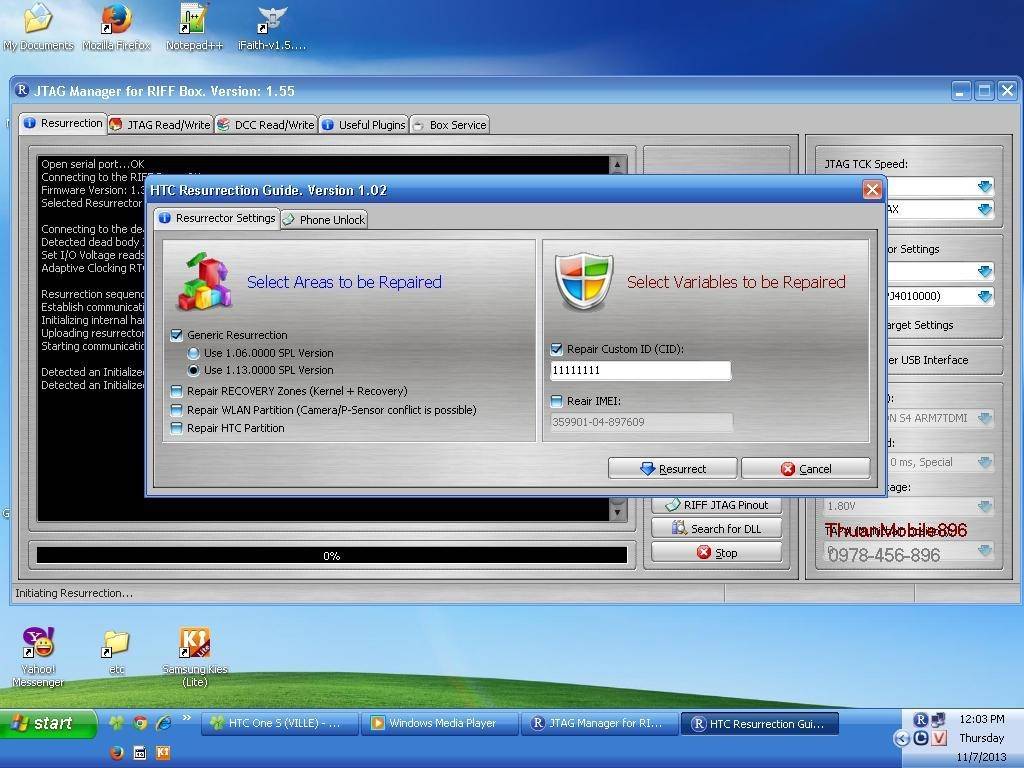1024x768 pixels.
Task: Open the Box Service tab
Action: pyautogui.click(x=449, y=125)
